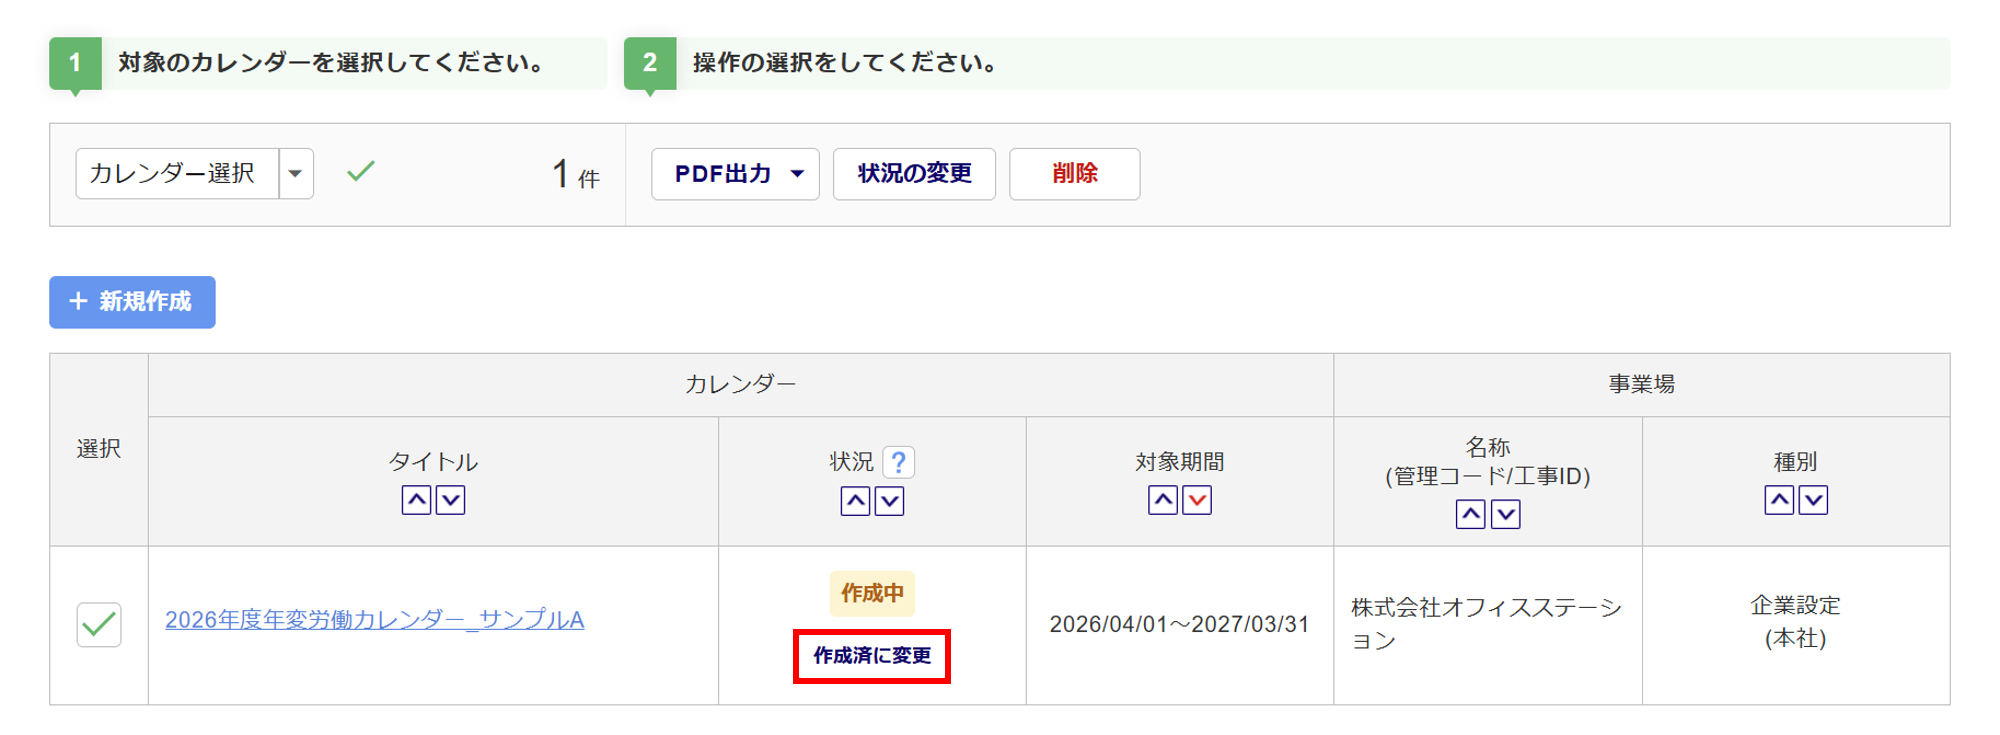
Task: Click 作成済に変更 button in row
Action: click(871, 656)
